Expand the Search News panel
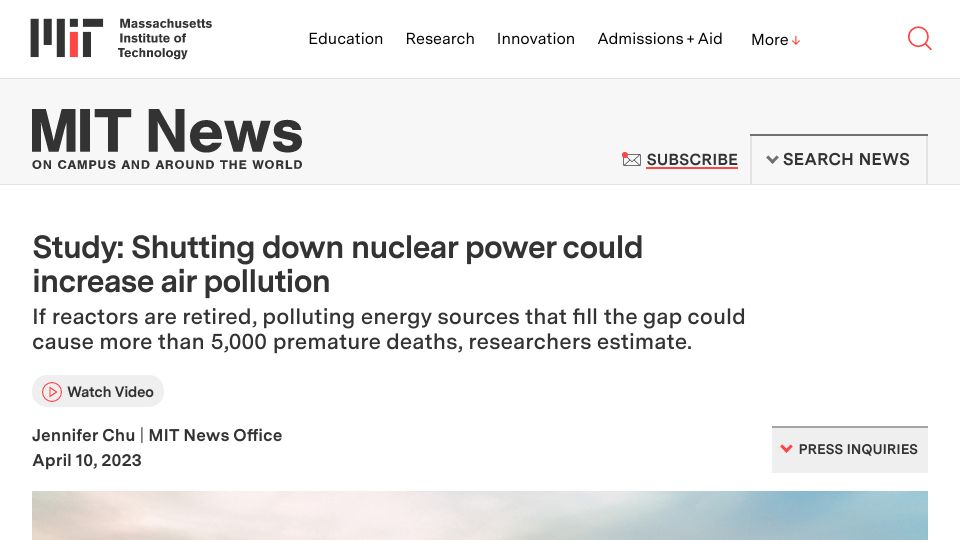960x540 pixels. click(839, 159)
